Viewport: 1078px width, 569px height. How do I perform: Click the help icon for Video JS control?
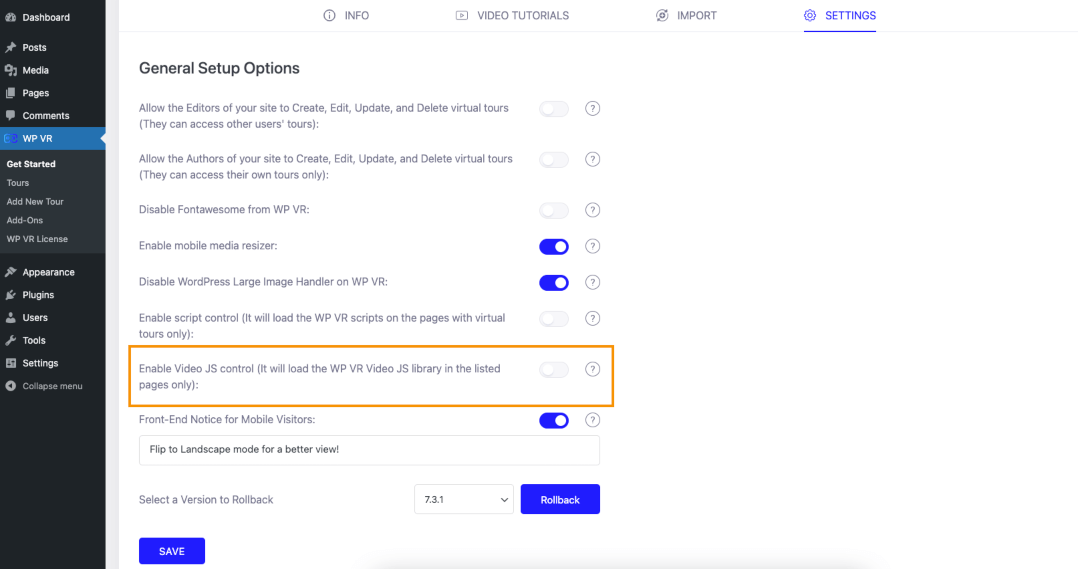pyautogui.click(x=592, y=369)
